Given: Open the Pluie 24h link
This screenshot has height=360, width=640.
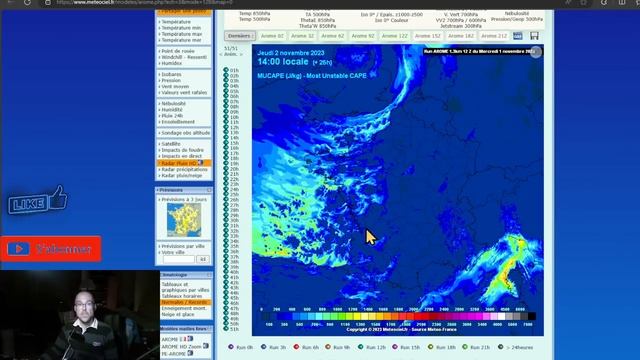Looking at the screenshot, I should (x=172, y=116).
